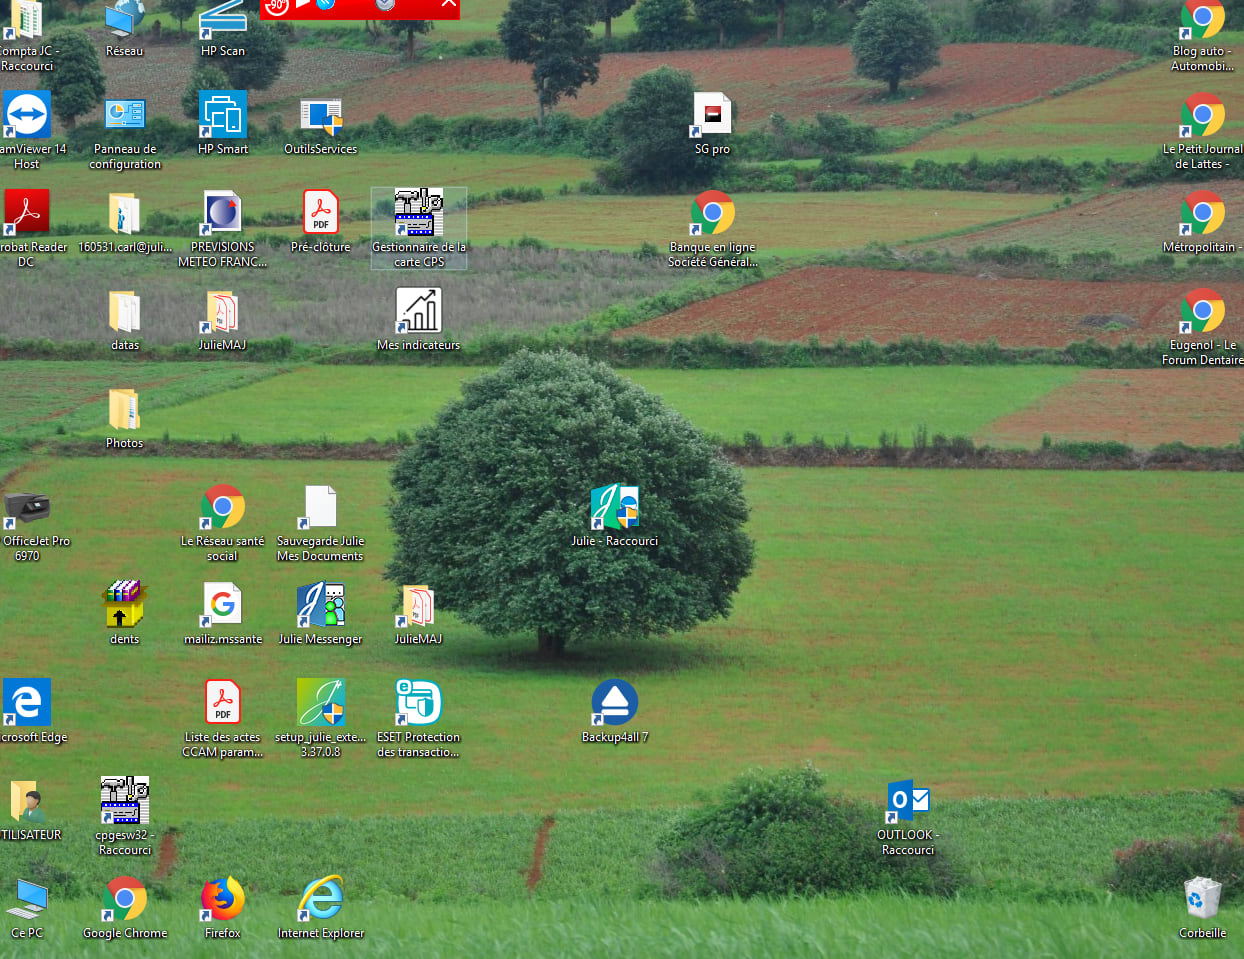Viewport: 1244px width, 959px height.
Task: Launch OUTLOOK - Raccourci shortcut
Action: click(x=908, y=802)
